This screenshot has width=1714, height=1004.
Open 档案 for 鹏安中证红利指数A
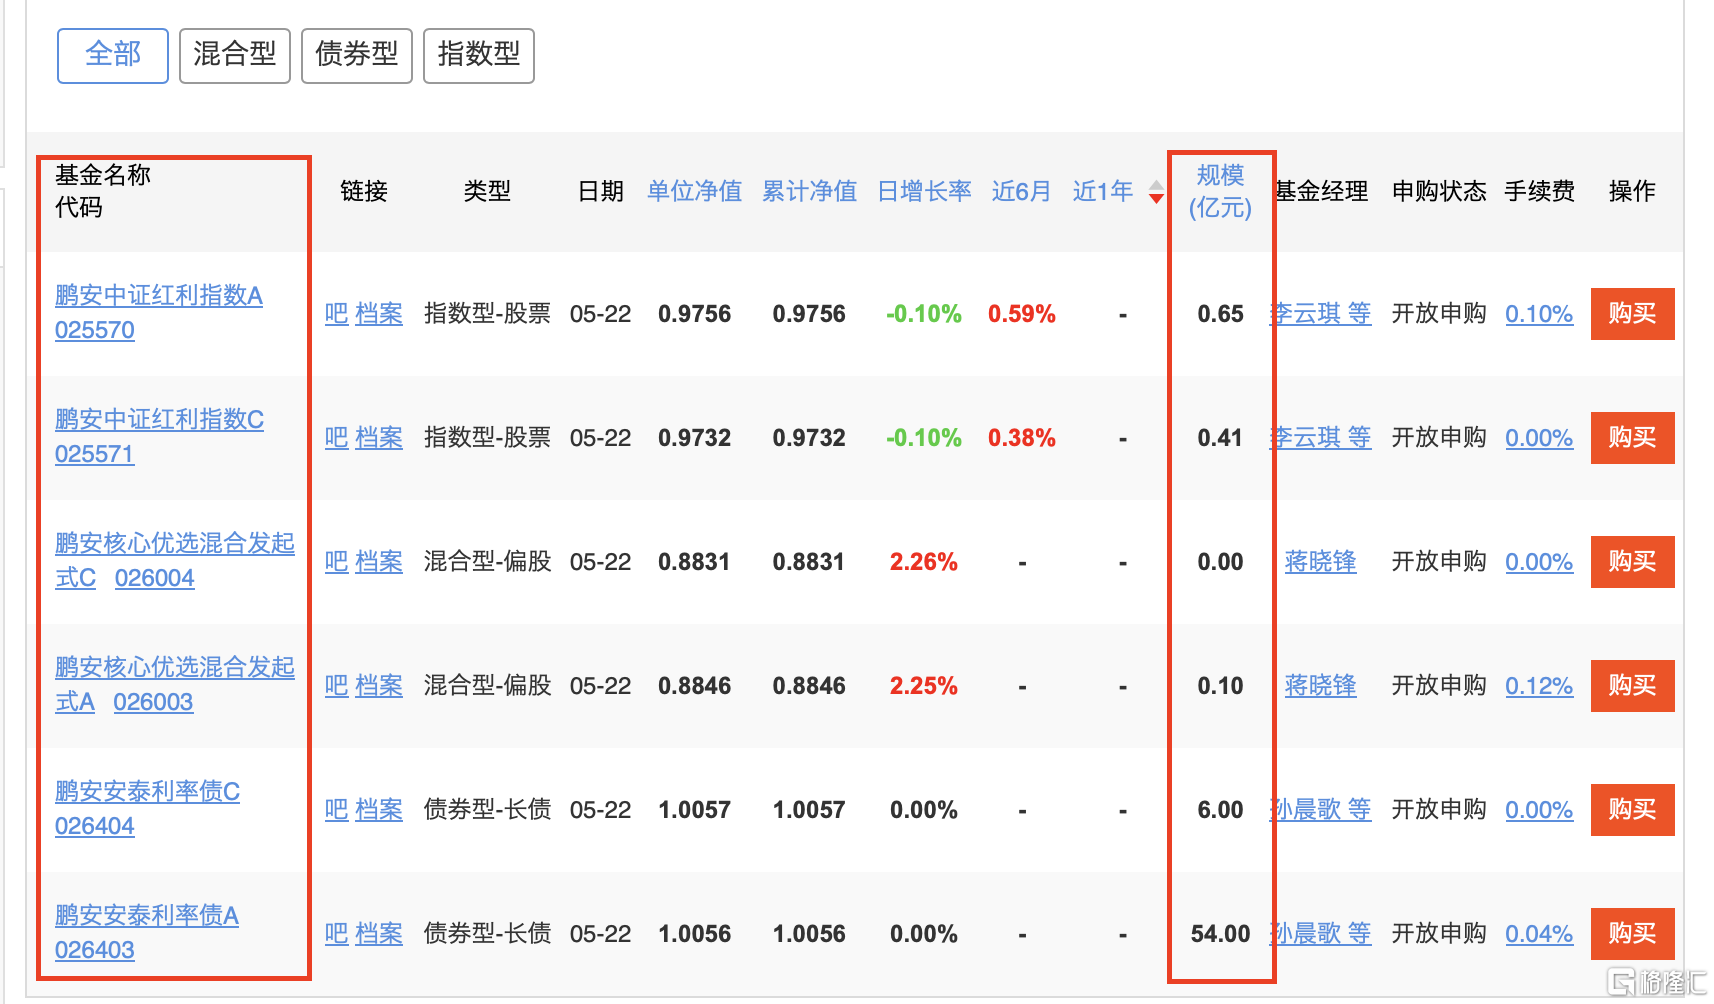pyautogui.click(x=379, y=314)
